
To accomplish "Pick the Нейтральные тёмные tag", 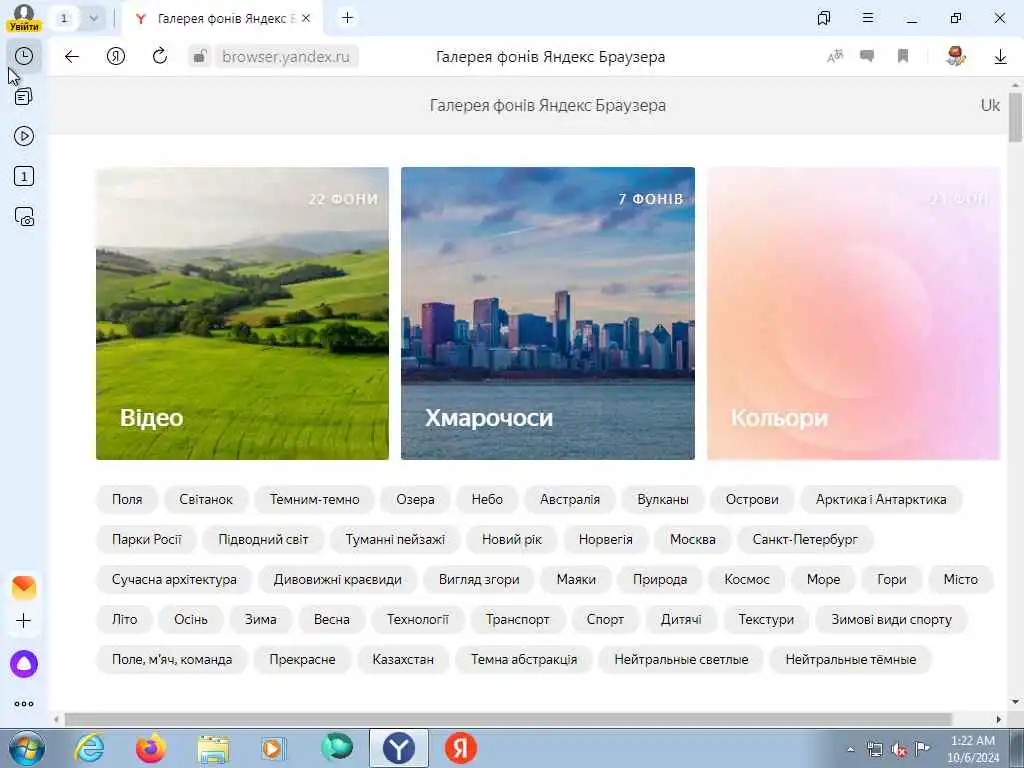I will coord(850,659).
